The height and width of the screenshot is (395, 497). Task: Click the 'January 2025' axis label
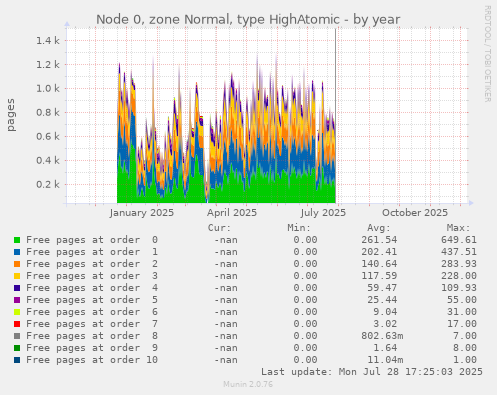[142, 213]
